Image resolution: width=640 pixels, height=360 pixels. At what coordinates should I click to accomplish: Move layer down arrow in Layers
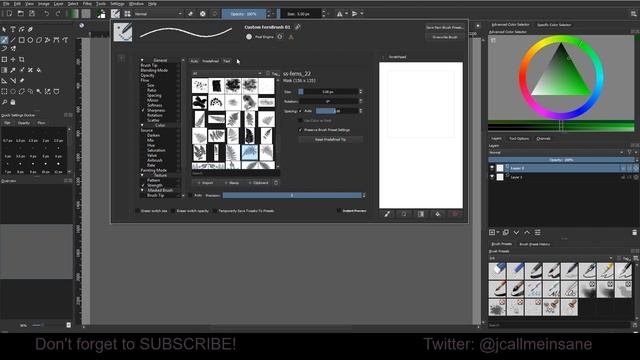click(x=516, y=232)
